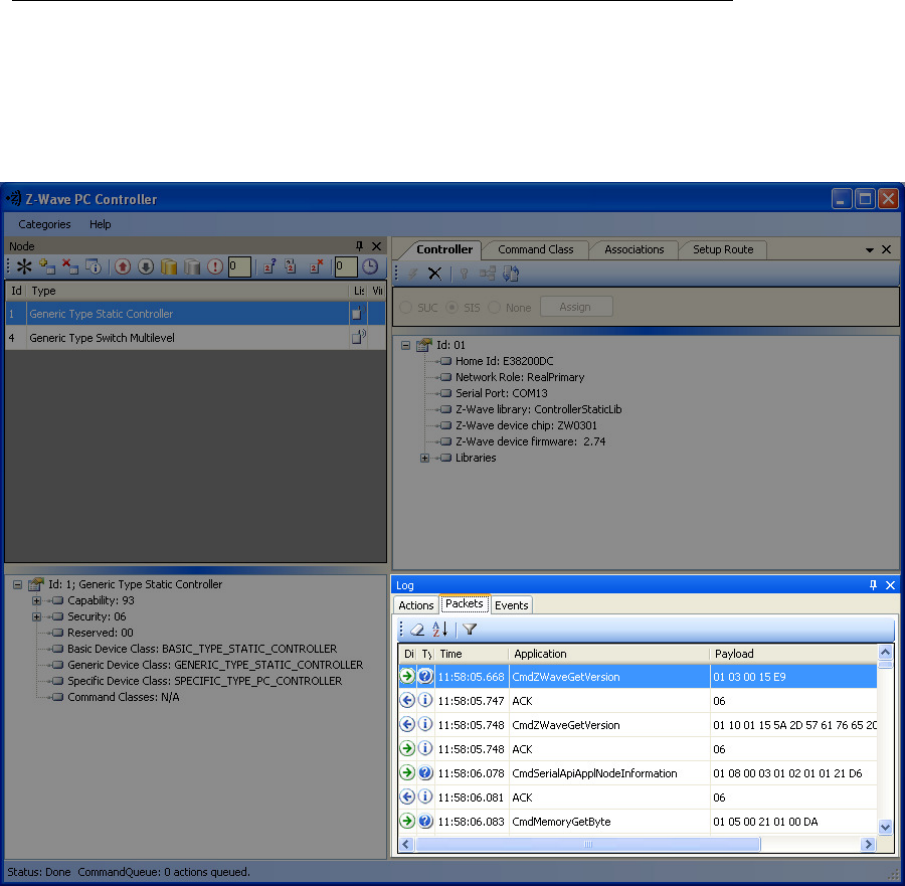Image resolution: width=905 pixels, height=886 pixels.
Task: Click the disabled lightning icon in Controller toolbar
Action: click(413, 274)
